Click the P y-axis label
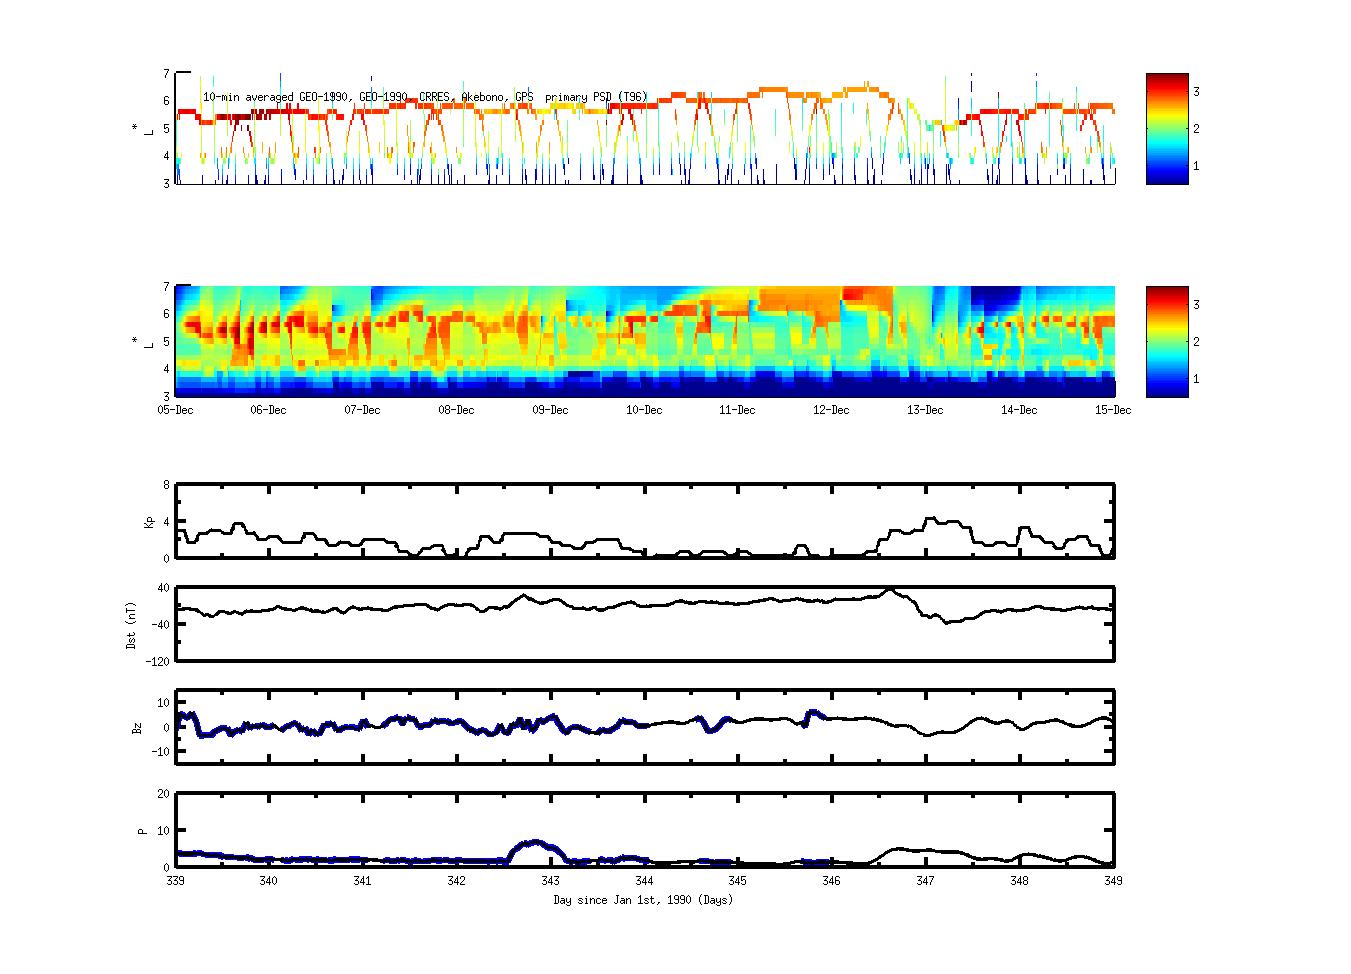This screenshot has width=1351, height=974. point(142,830)
